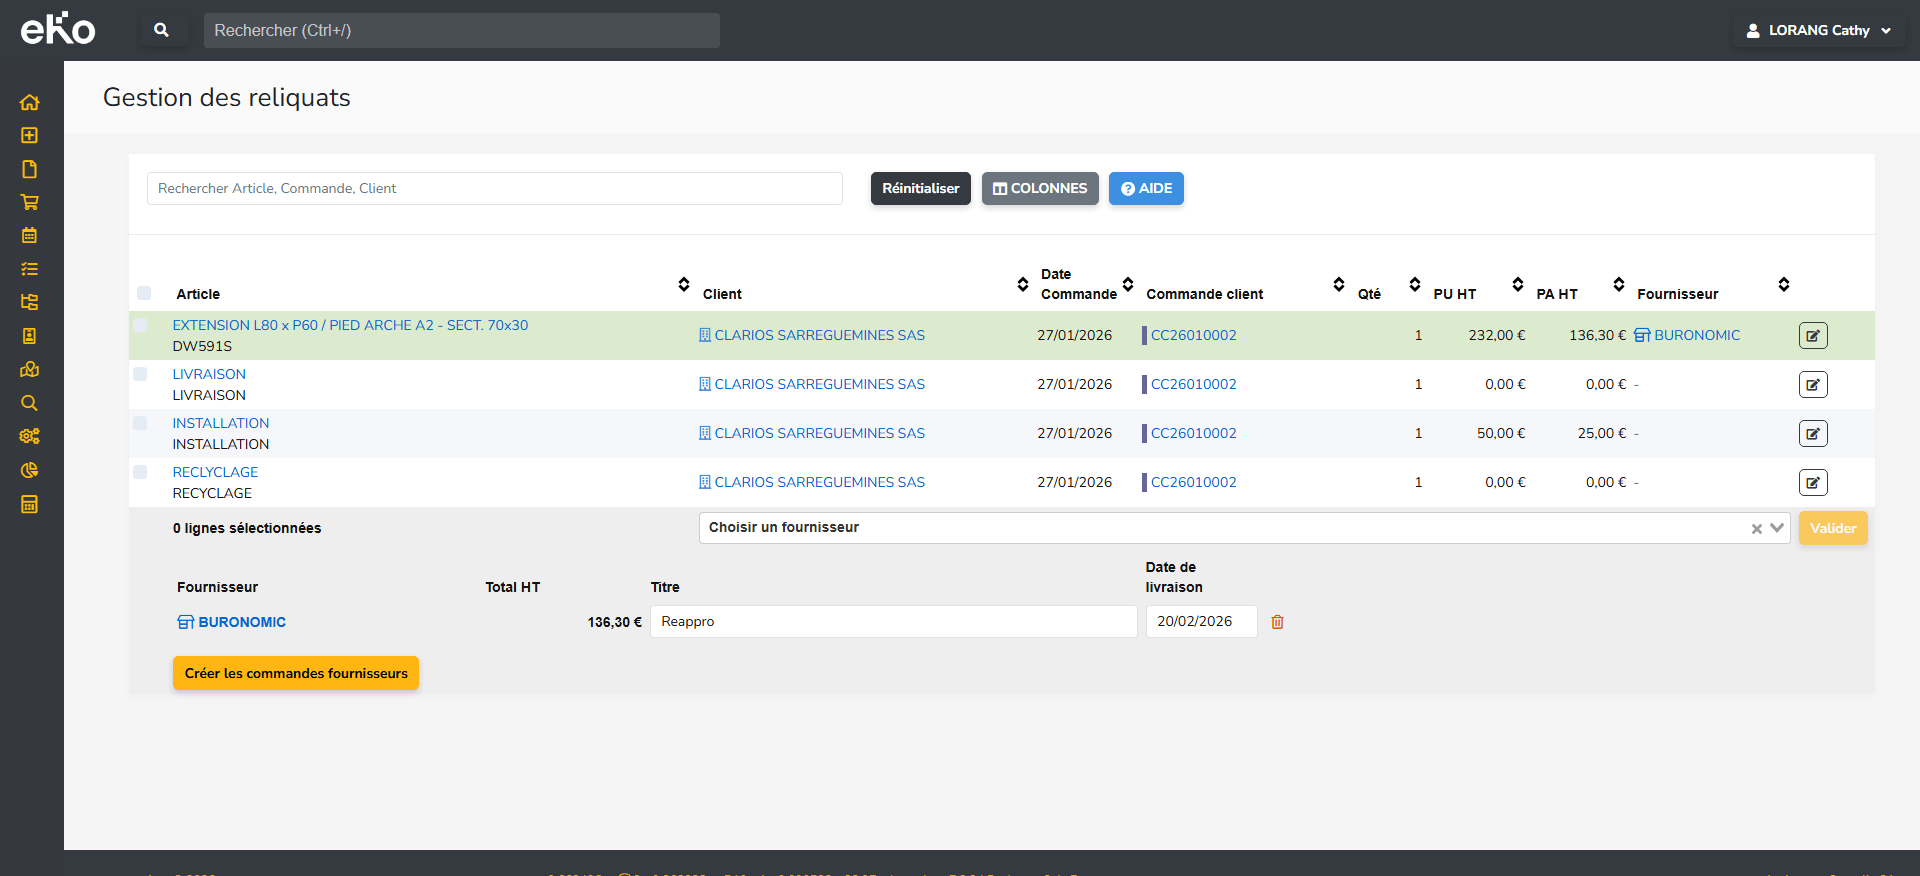Open the calendar icon in sidebar
This screenshot has height=876, width=1920.
tap(30, 236)
